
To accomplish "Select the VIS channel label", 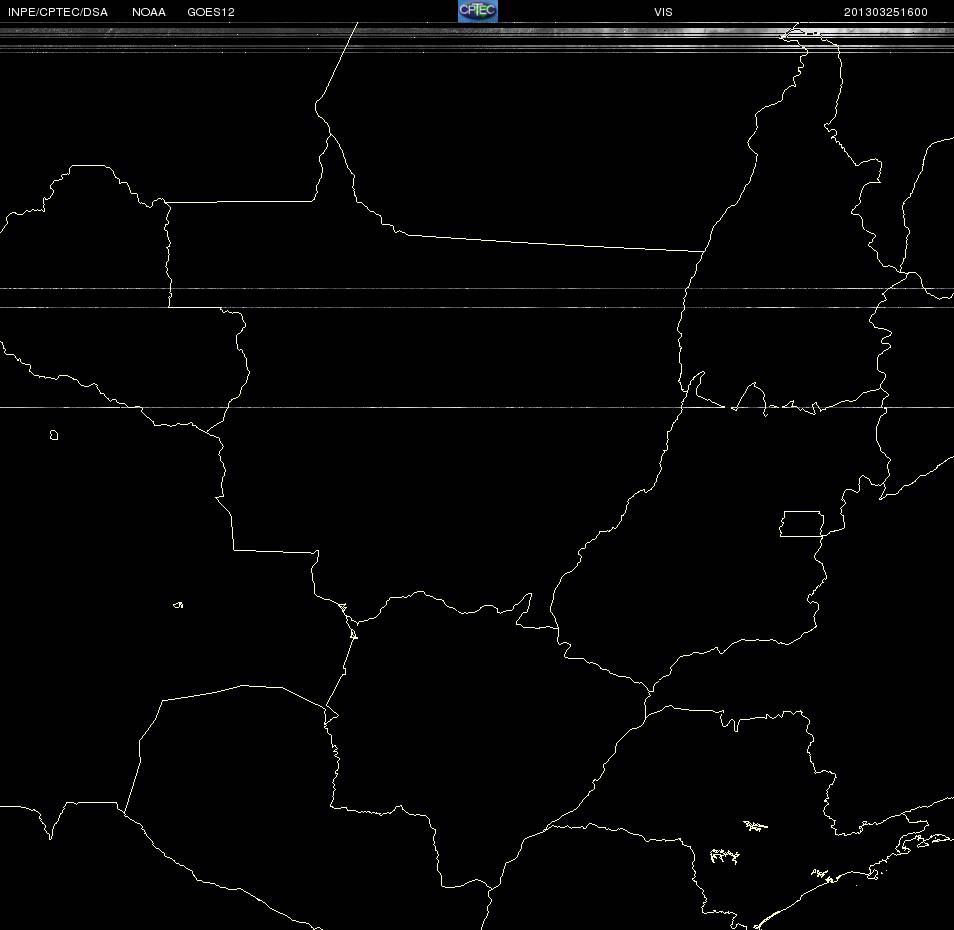I will (663, 12).
